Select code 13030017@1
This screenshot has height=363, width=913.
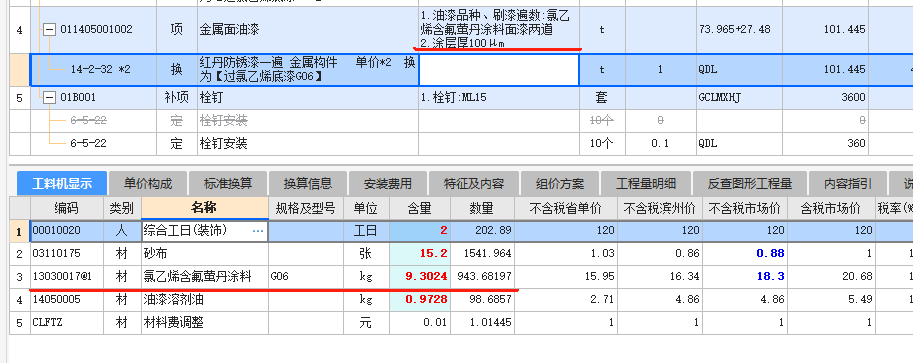66,277
